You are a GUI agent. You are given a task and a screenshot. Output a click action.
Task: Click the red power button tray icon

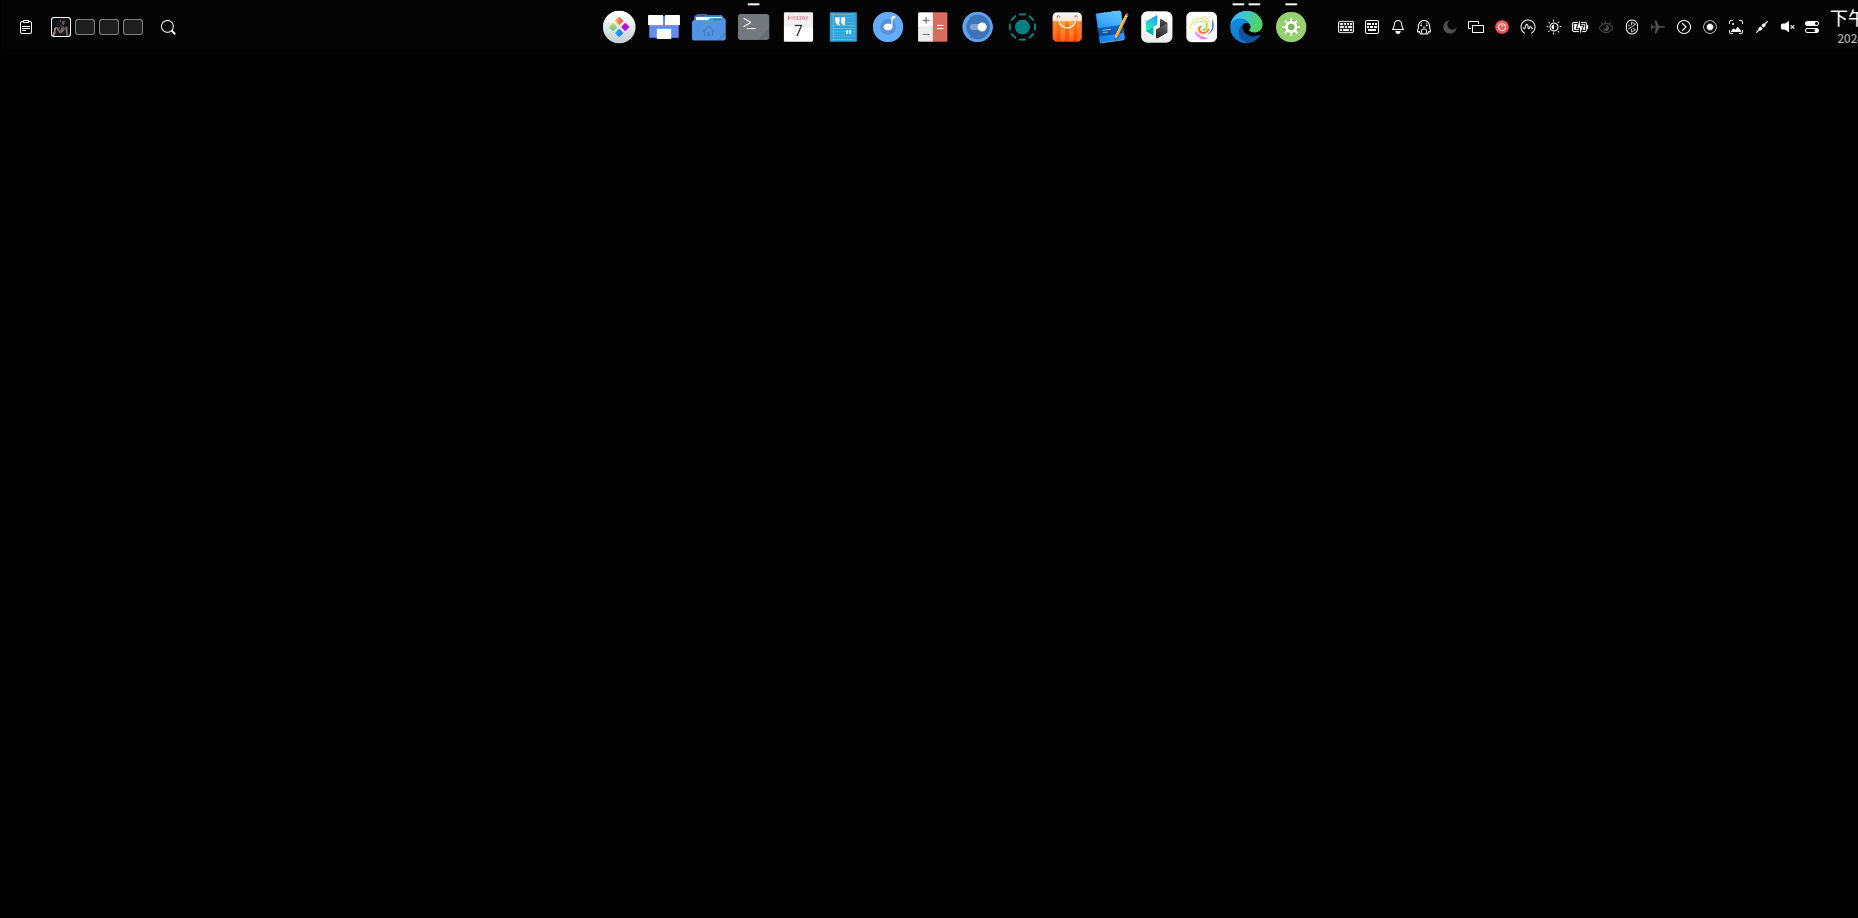click(x=1502, y=27)
